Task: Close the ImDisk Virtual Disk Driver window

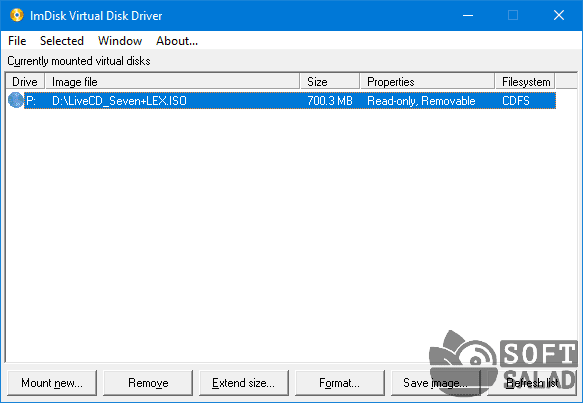Action: pos(559,15)
